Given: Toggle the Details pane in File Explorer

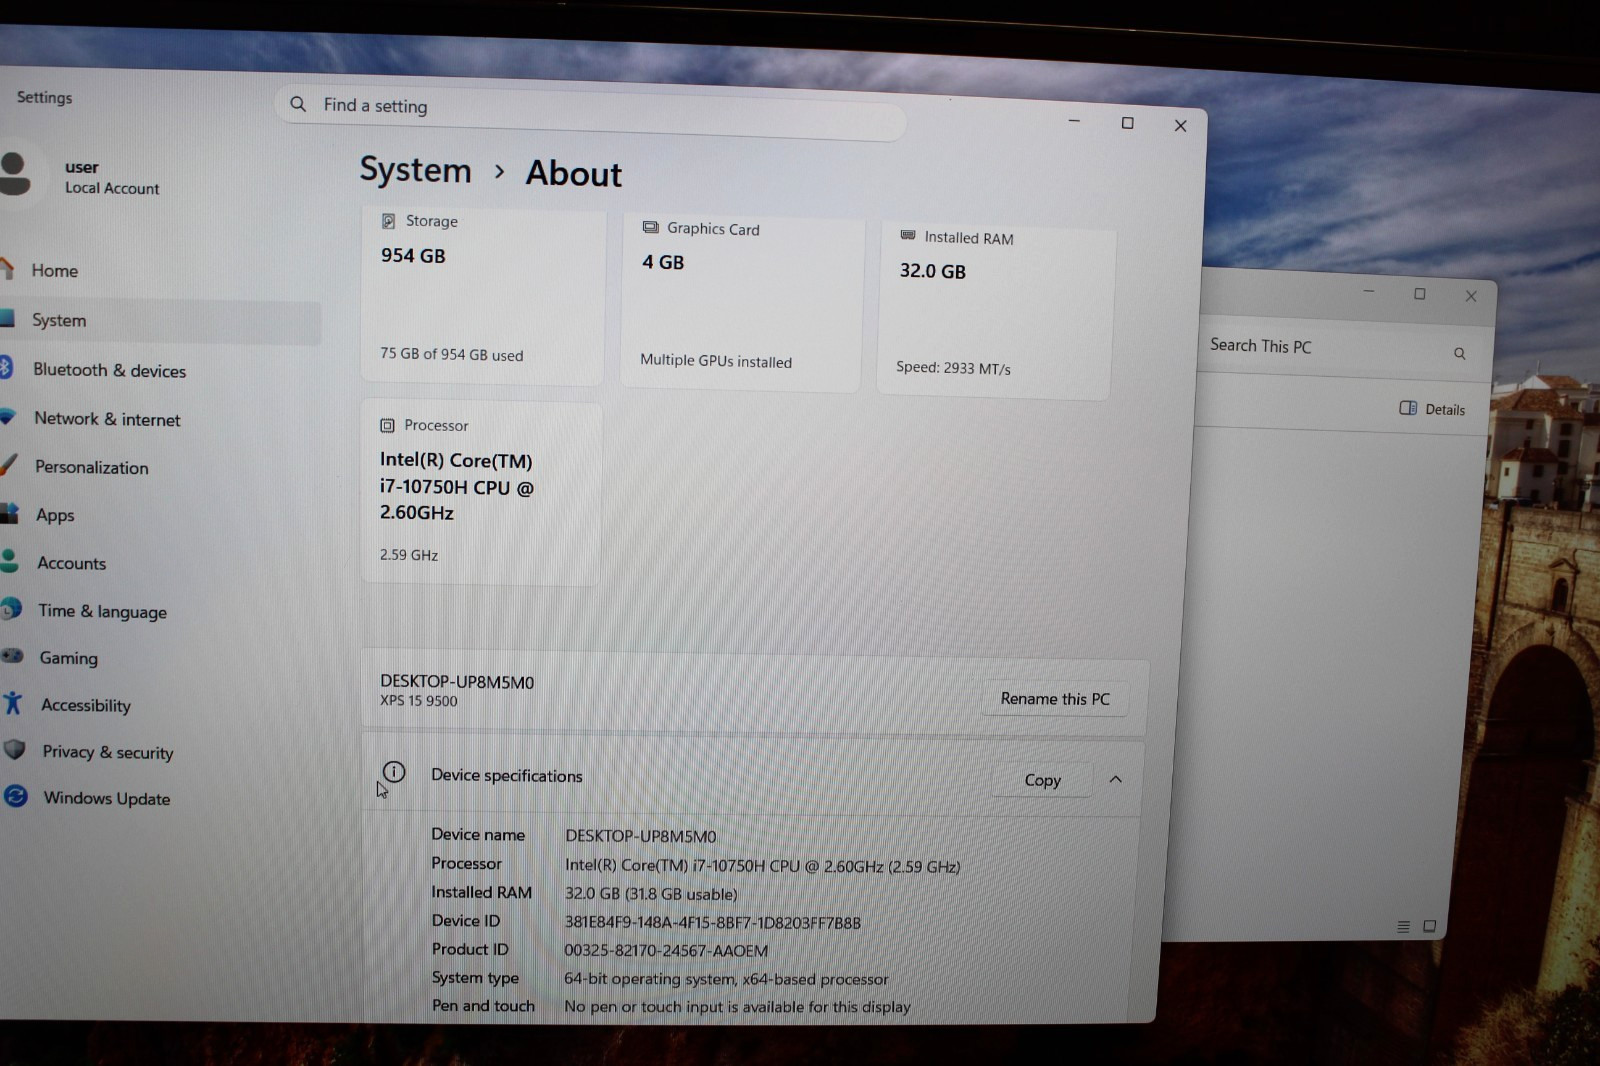Looking at the screenshot, I should 1432,409.
